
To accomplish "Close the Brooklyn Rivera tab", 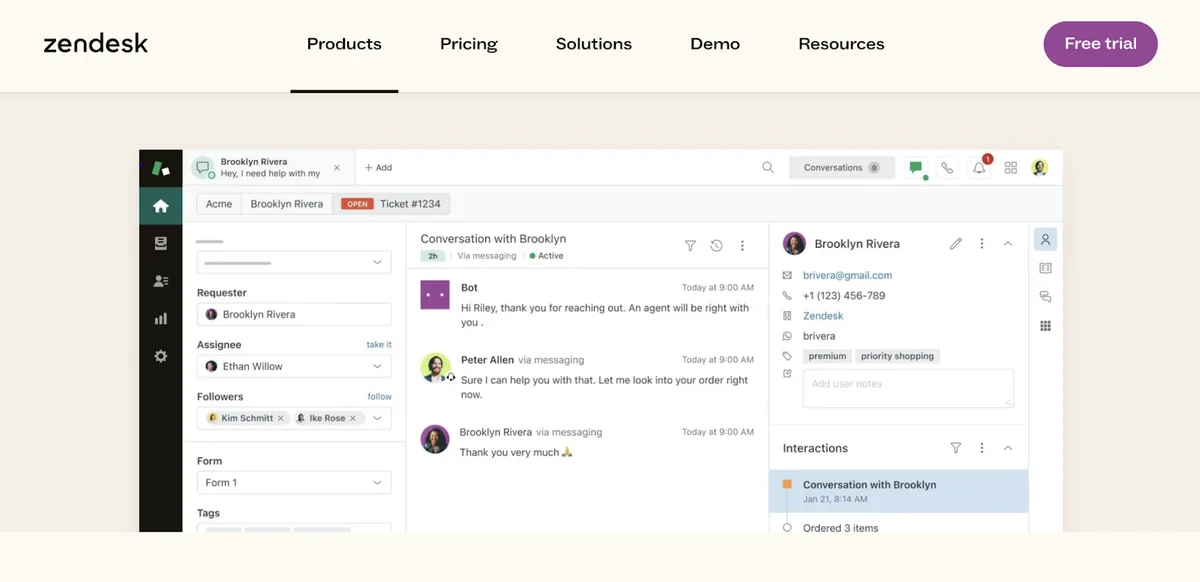I will coord(337,168).
